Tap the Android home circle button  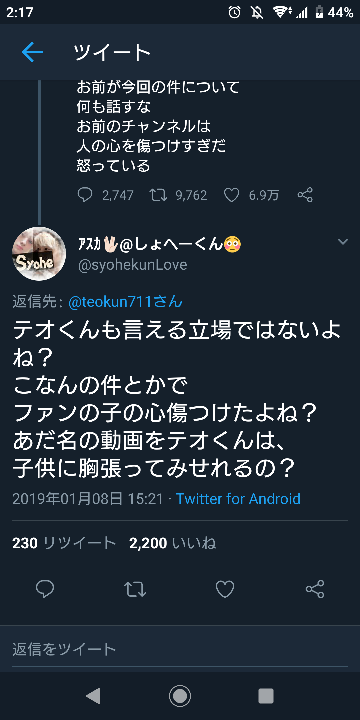click(x=180, y=697)
